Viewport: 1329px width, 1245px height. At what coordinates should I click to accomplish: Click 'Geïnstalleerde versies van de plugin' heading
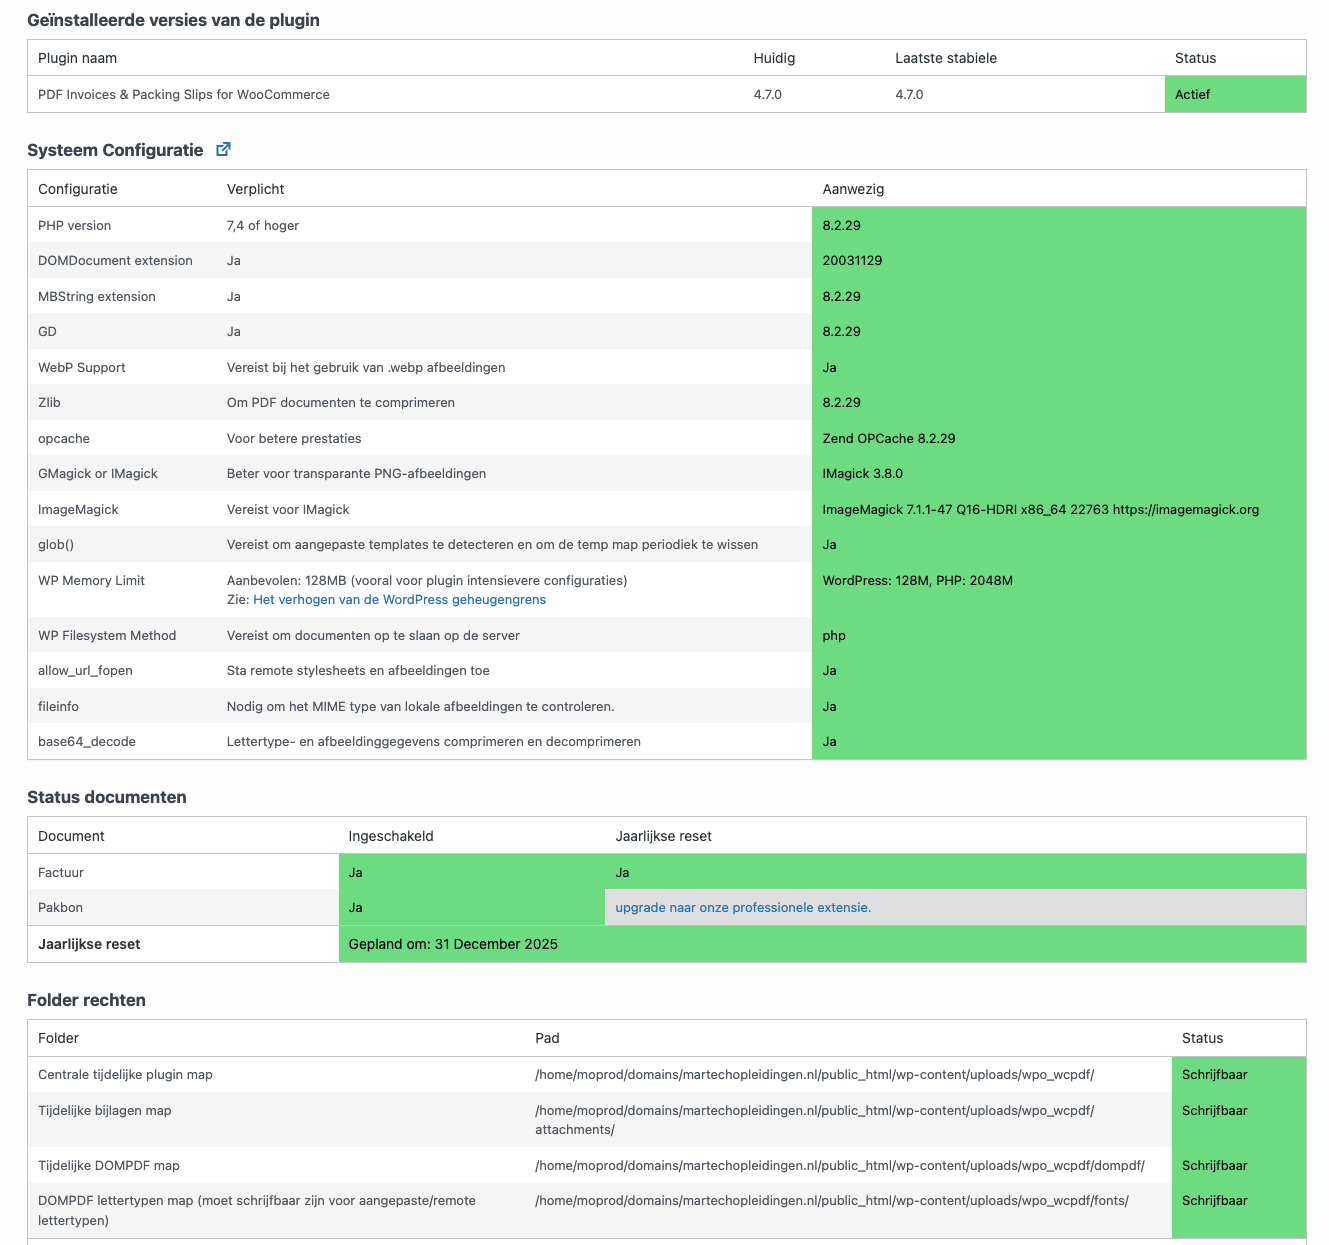[x=173, y=20]
